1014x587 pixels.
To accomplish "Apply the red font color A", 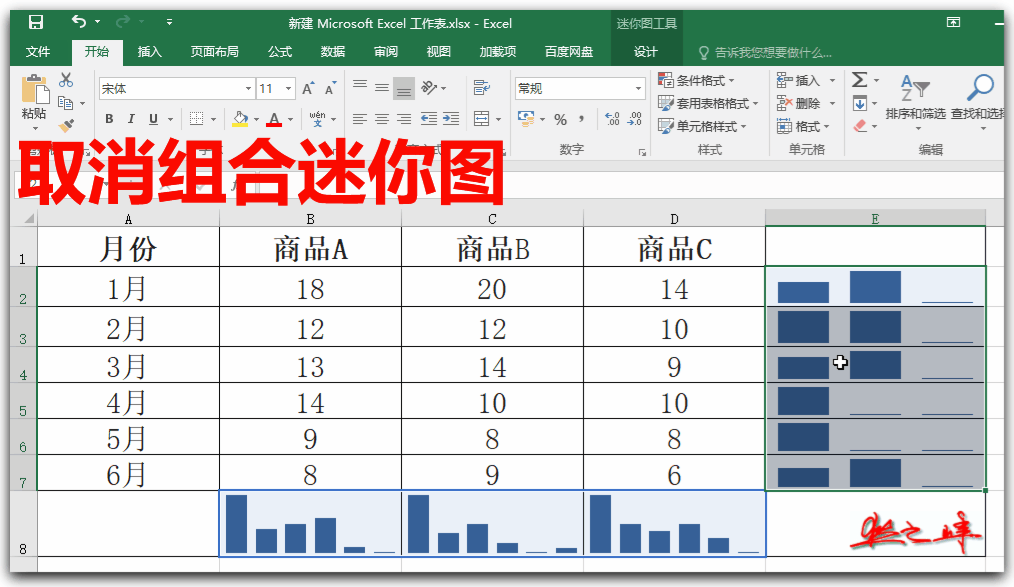I will (274, 119).
